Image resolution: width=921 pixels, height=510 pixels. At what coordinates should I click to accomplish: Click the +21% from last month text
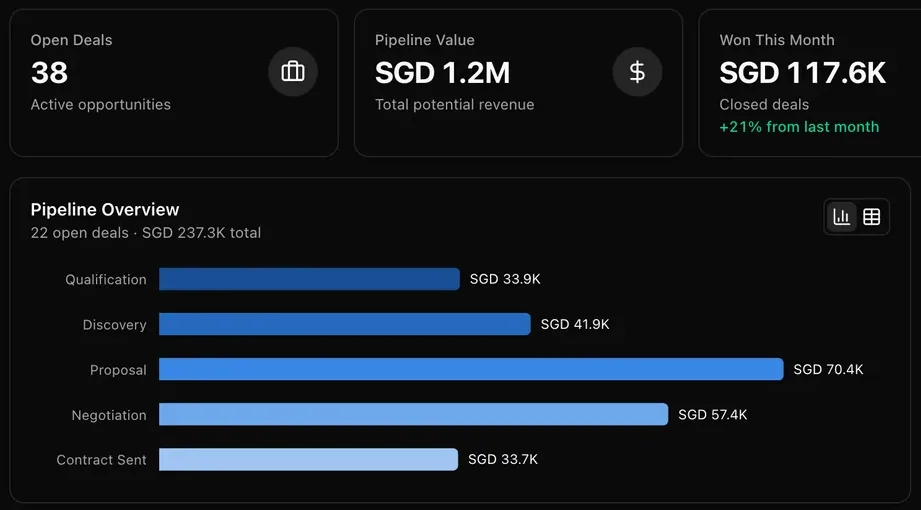click(799, 126)
